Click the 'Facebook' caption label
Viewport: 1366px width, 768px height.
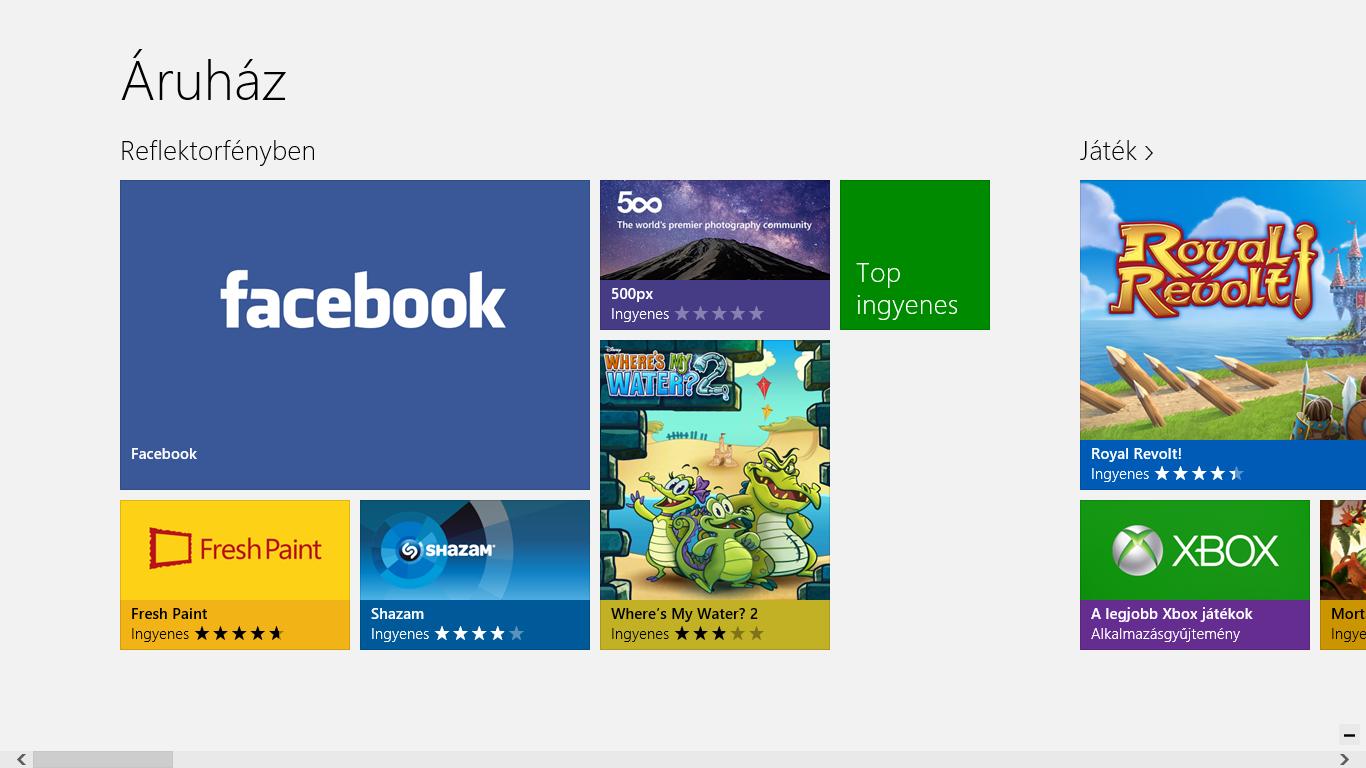tap(164, 454)
